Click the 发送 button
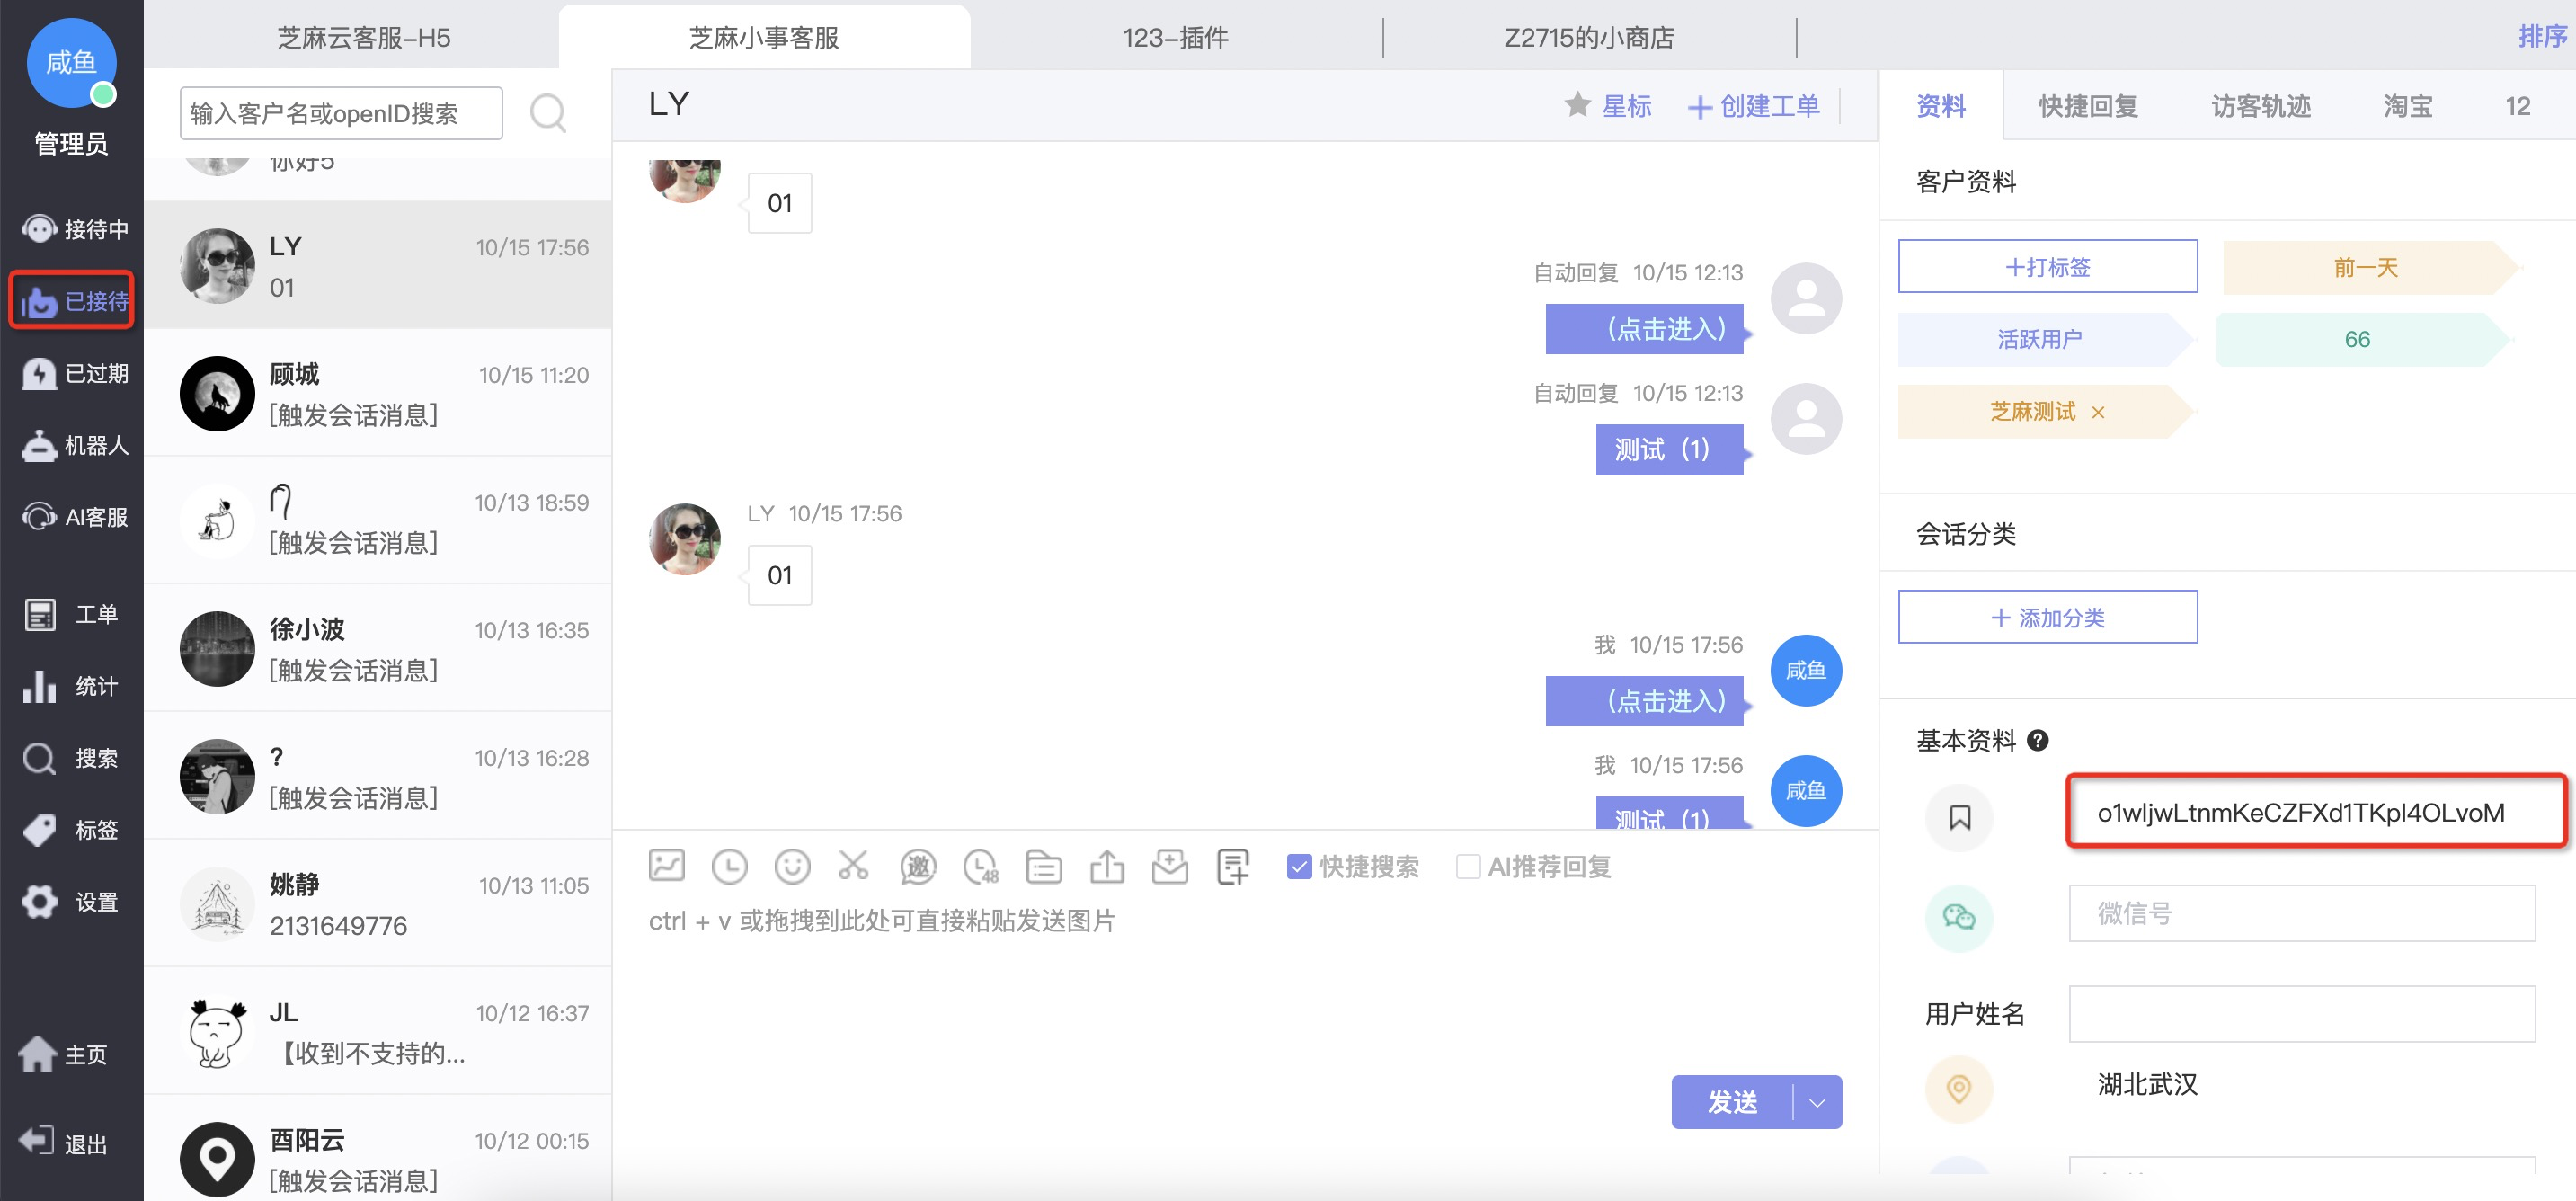 point(1733,1102)
